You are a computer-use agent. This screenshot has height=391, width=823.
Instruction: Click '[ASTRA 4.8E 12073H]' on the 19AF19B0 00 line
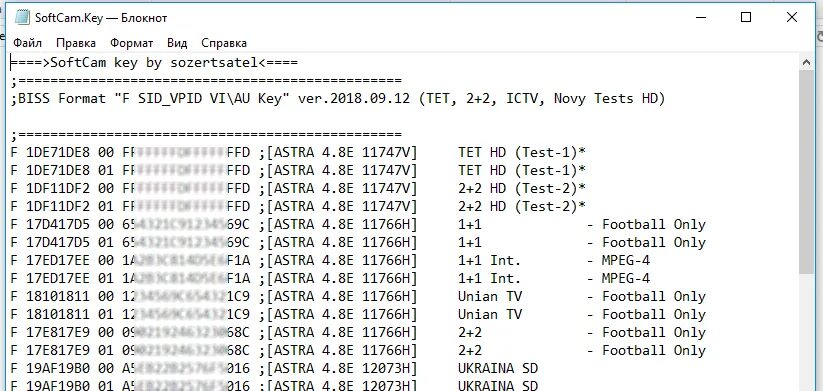[x=342, y=368]
